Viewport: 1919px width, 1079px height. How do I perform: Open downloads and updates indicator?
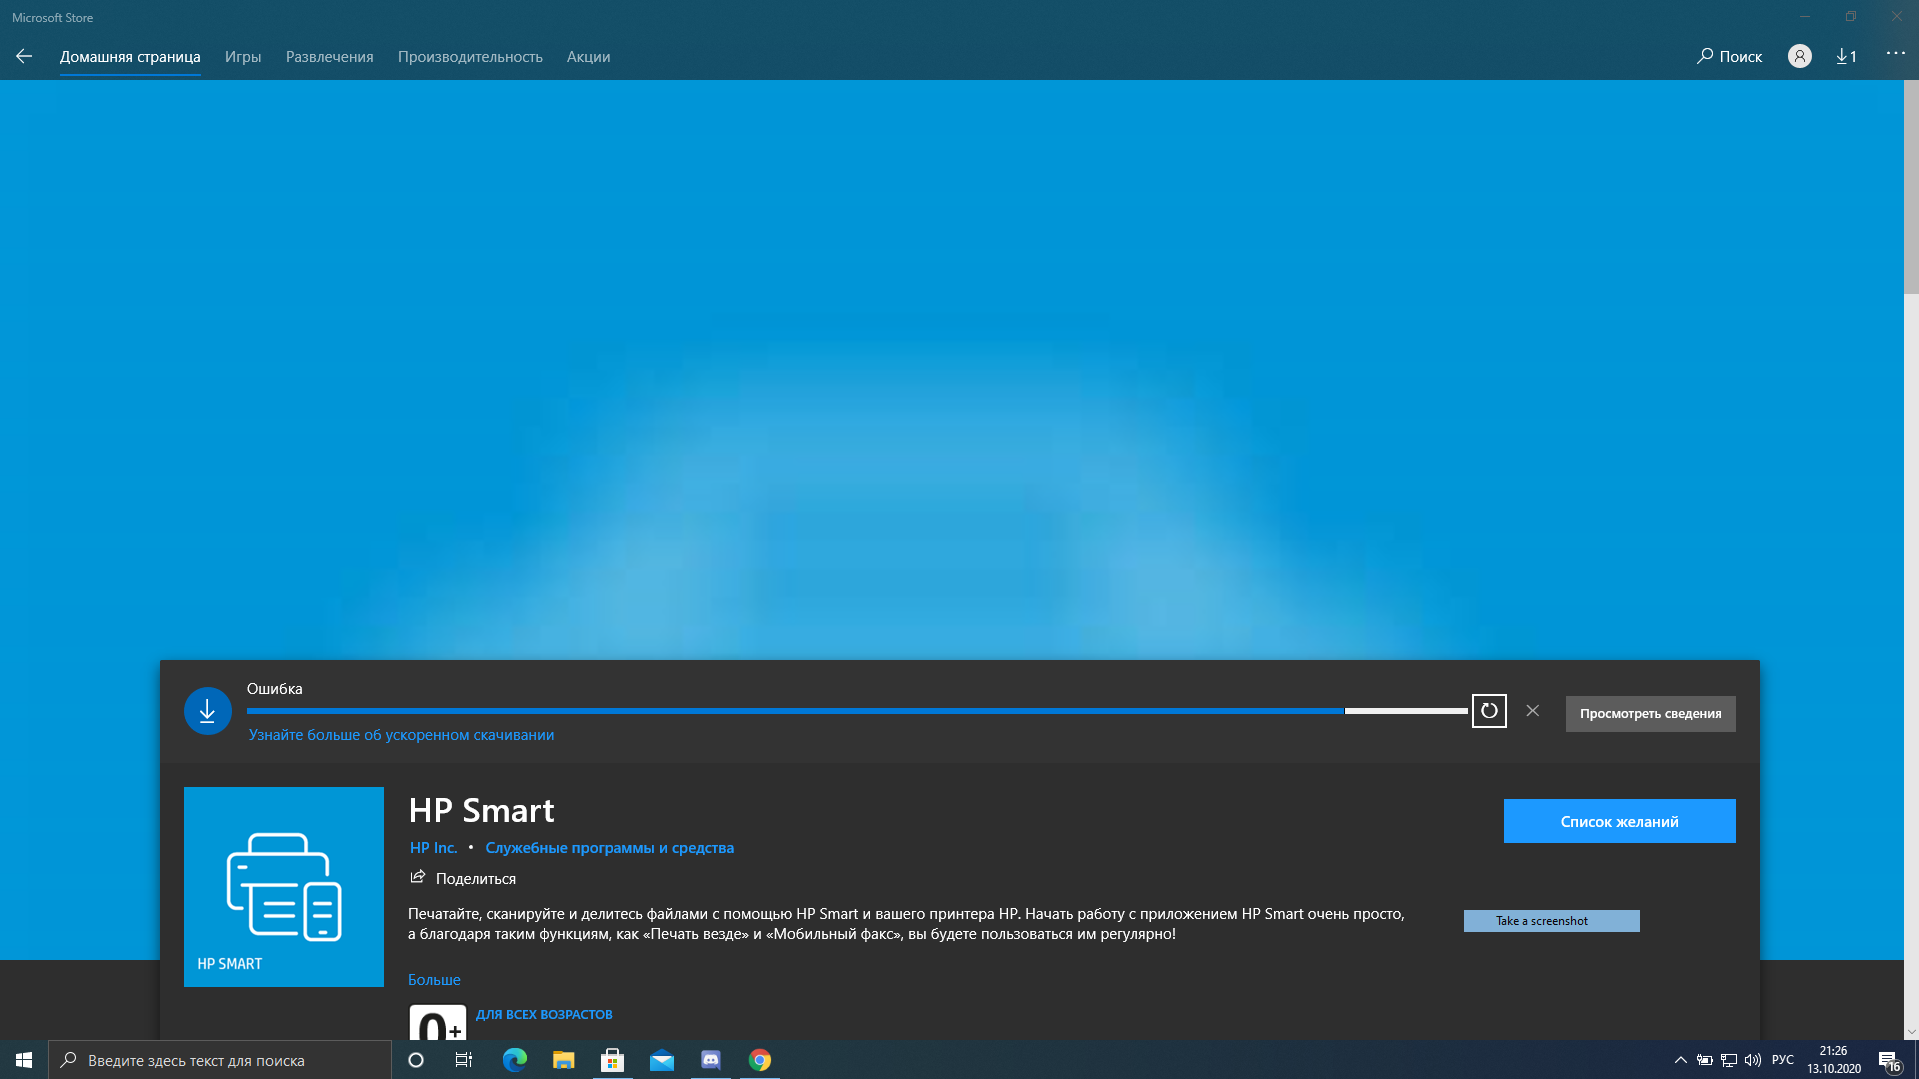pyautogui.click(x=1846, y=56)
